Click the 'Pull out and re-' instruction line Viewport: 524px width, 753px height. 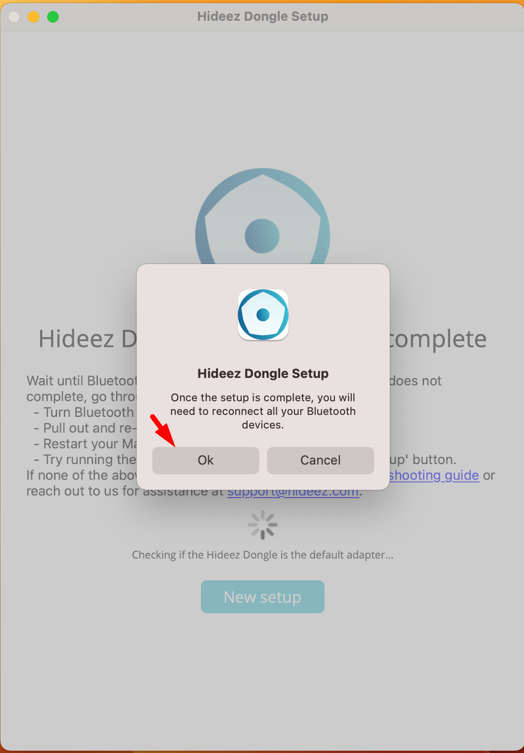pyautogui.click(x=85, y=428)
